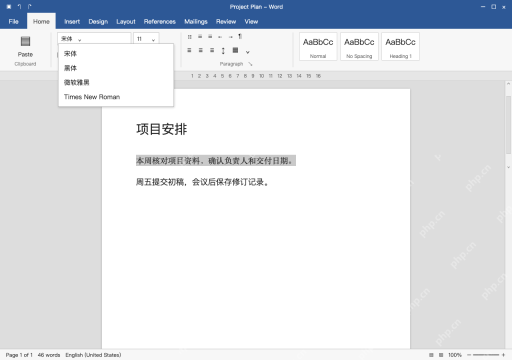Open the Mailings ribbon tab
The height and width of the screenshot is (360, 512).
click(196, 22)
